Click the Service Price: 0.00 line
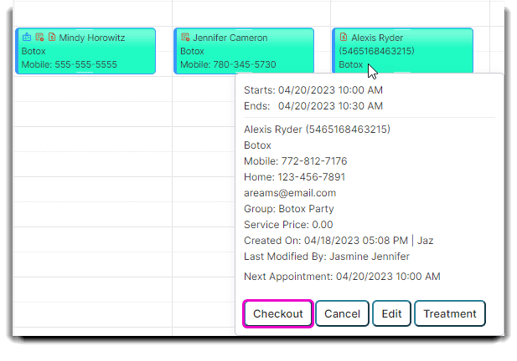 click(x=288, y=225)
